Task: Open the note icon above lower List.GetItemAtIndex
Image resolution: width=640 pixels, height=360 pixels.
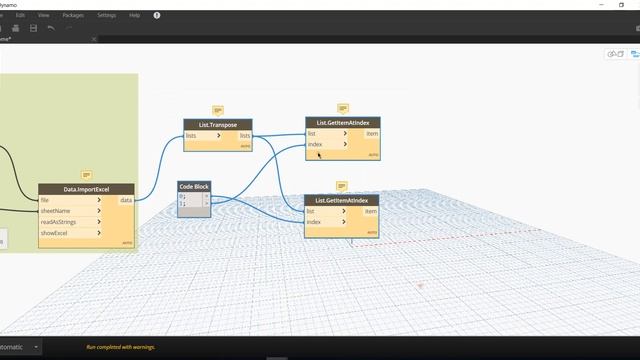Action: click(x=342, y=186)
